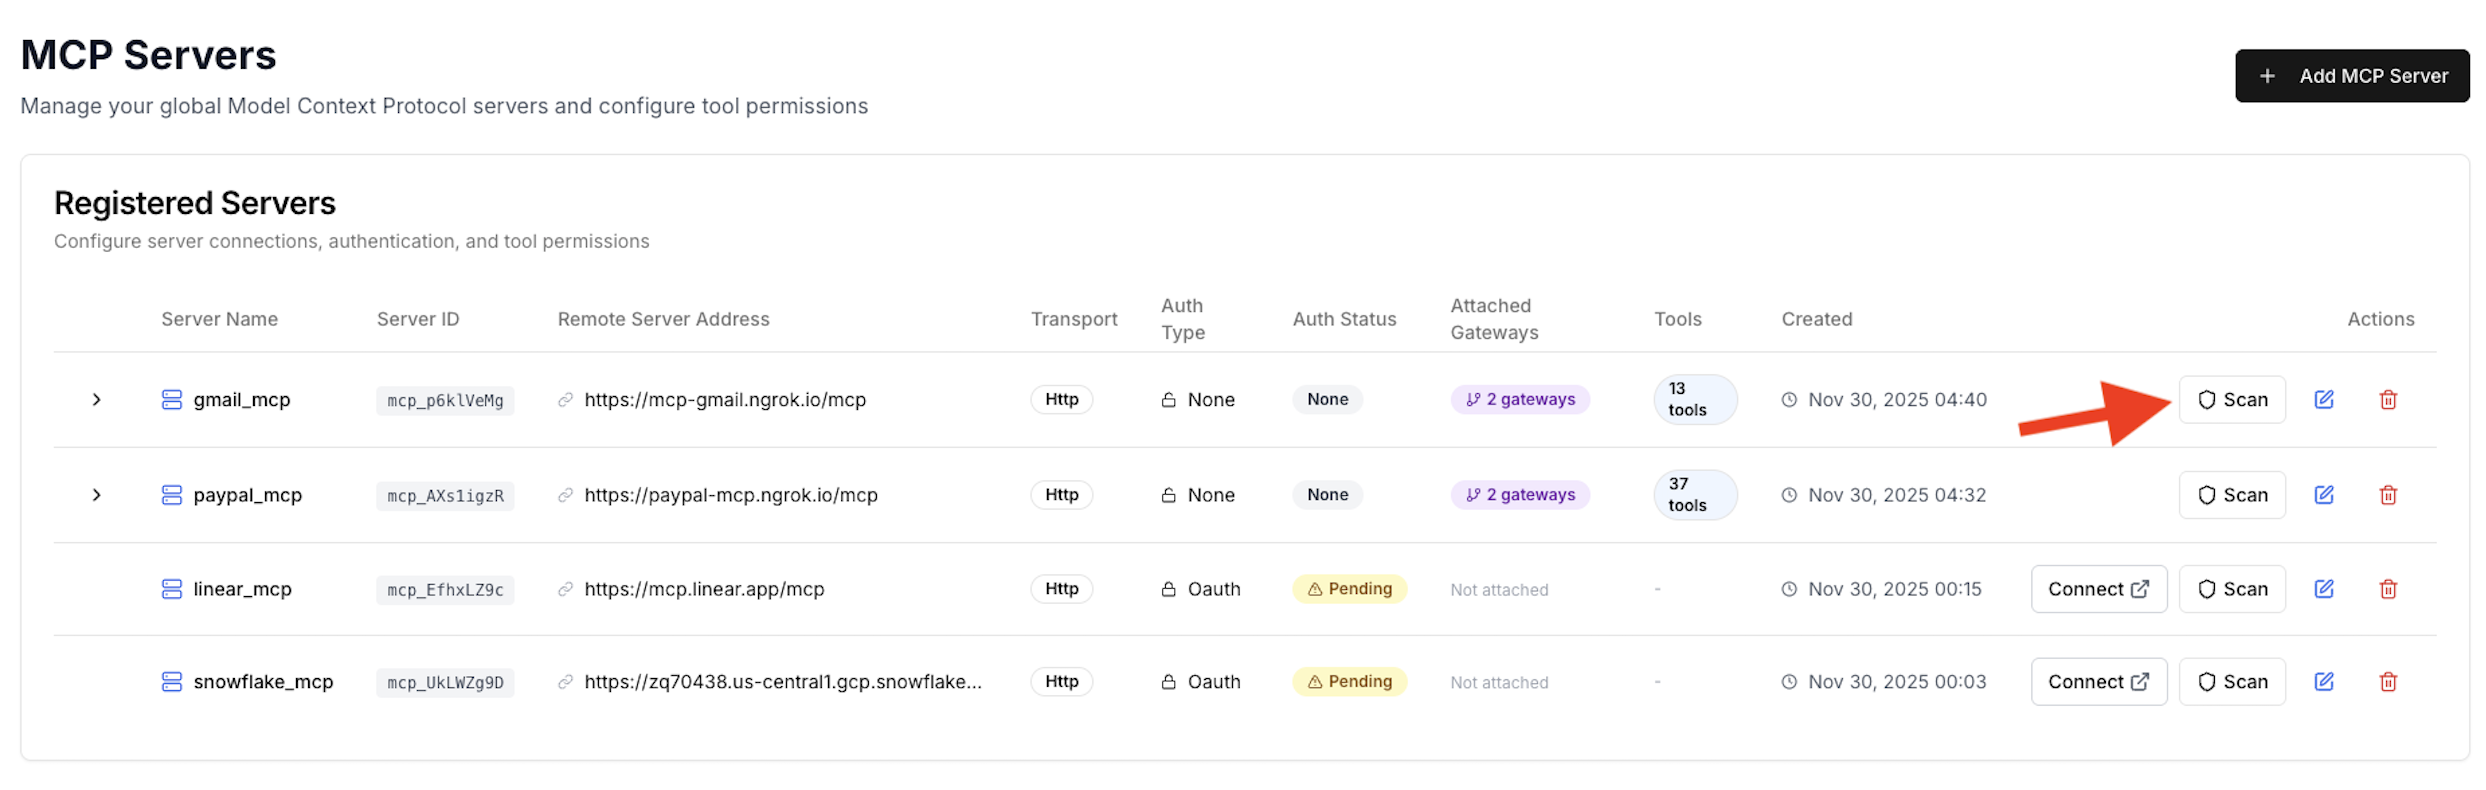Click the Attached Gateways column header
This screenshot has height=790, width=2486.
coord(1494,319)
